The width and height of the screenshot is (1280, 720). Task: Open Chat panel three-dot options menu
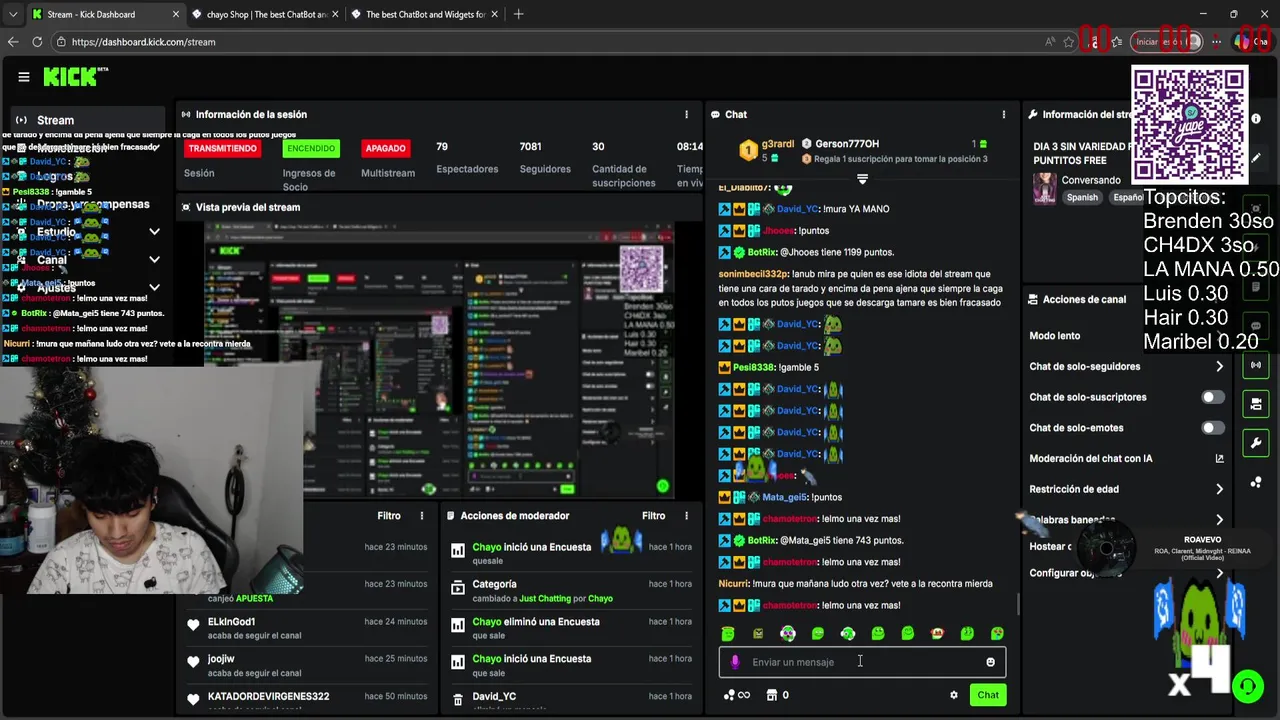pyautogui.click(x=1004, y=114)
